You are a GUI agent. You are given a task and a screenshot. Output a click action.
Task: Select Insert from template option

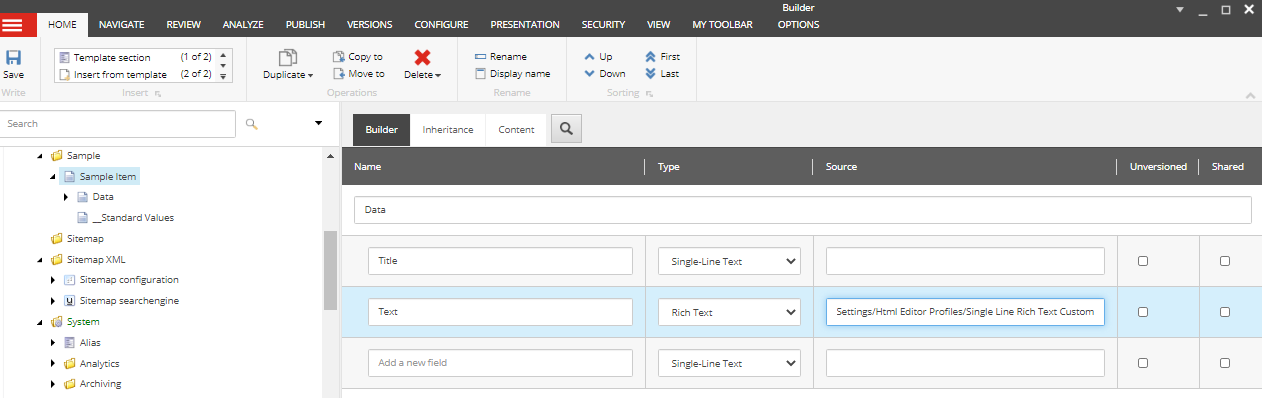(120, 74)
